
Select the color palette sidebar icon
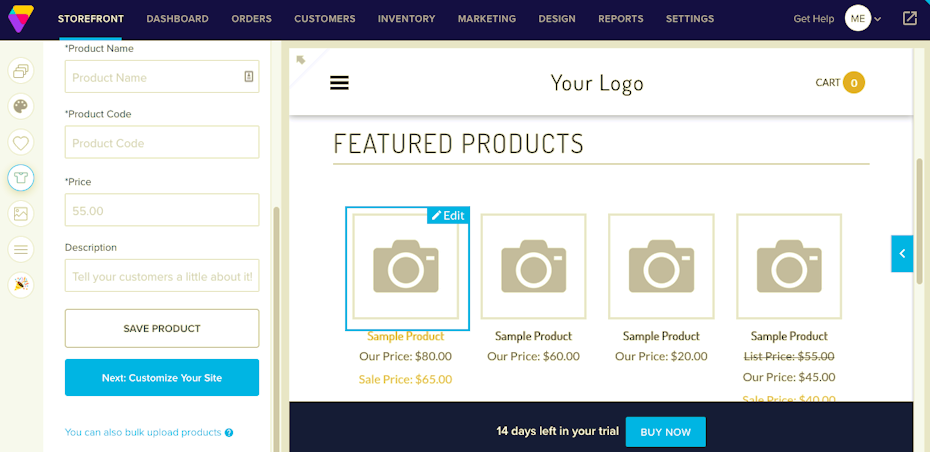point(21,107)
